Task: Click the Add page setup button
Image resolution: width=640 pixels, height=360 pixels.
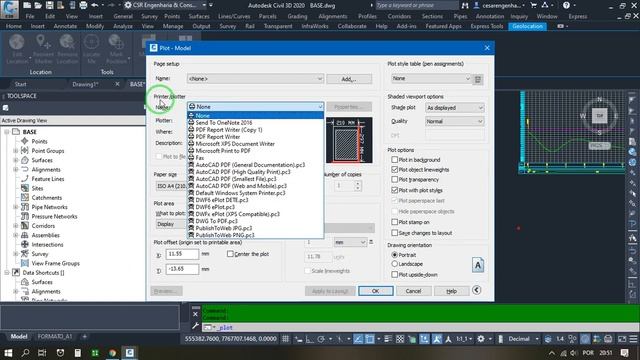Action: (x=349, y=79)
